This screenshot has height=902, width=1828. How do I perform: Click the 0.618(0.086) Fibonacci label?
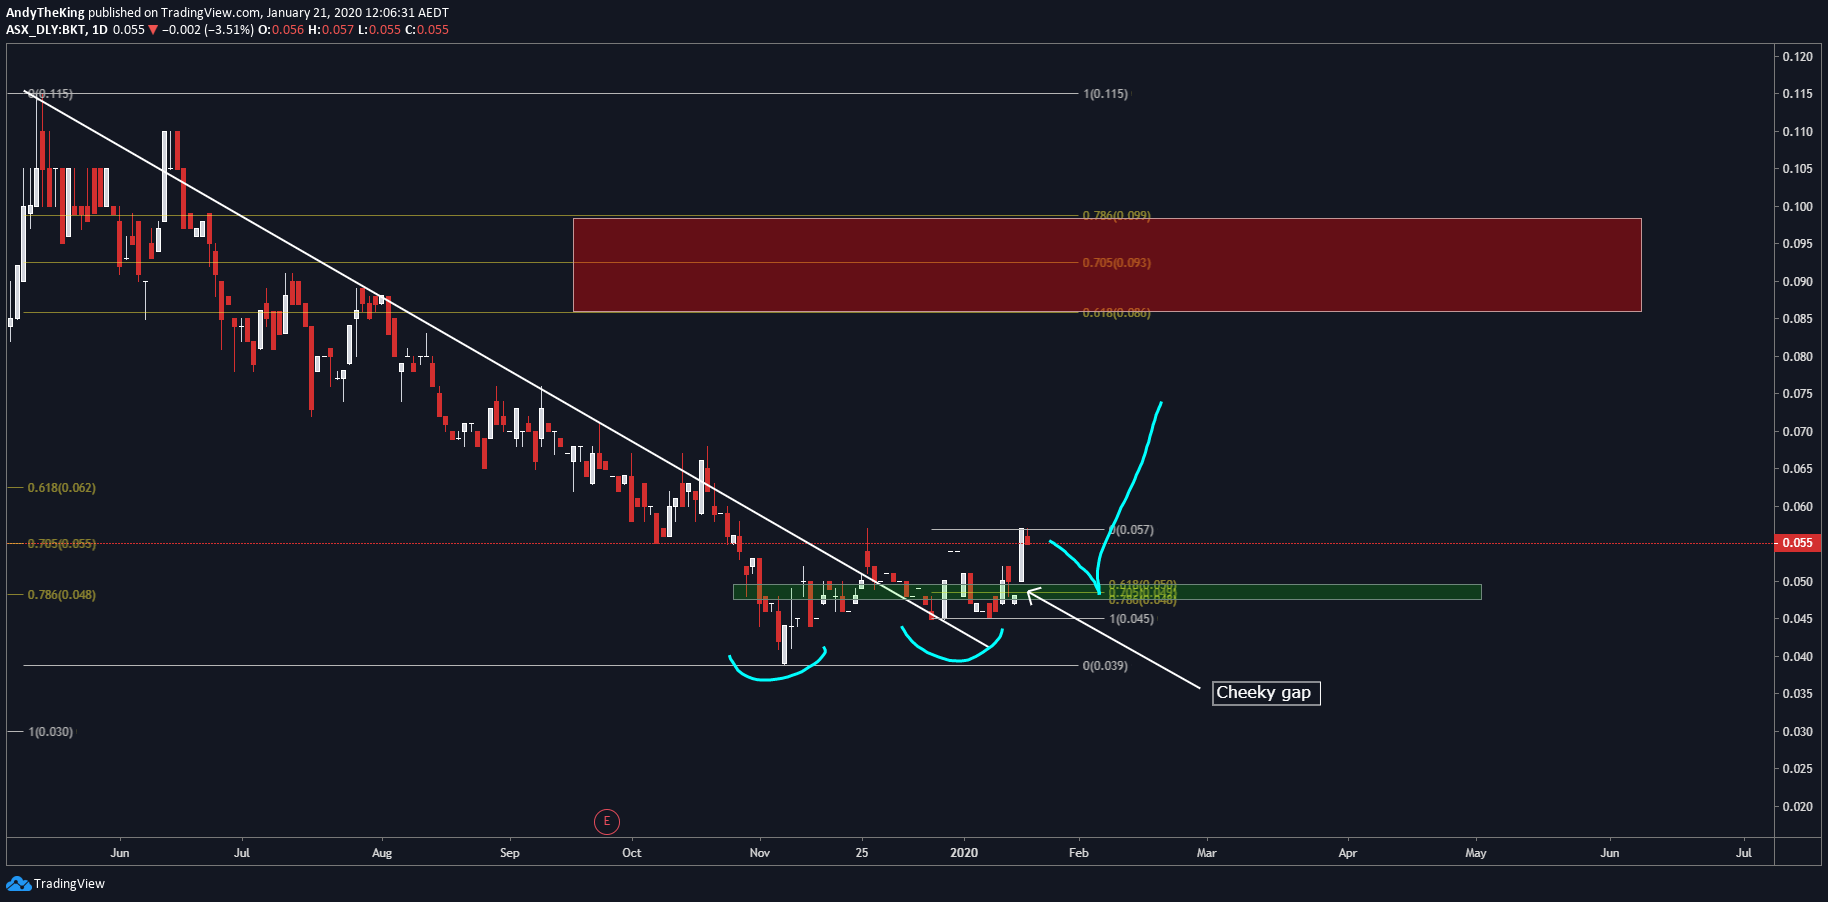point(1116,313)
